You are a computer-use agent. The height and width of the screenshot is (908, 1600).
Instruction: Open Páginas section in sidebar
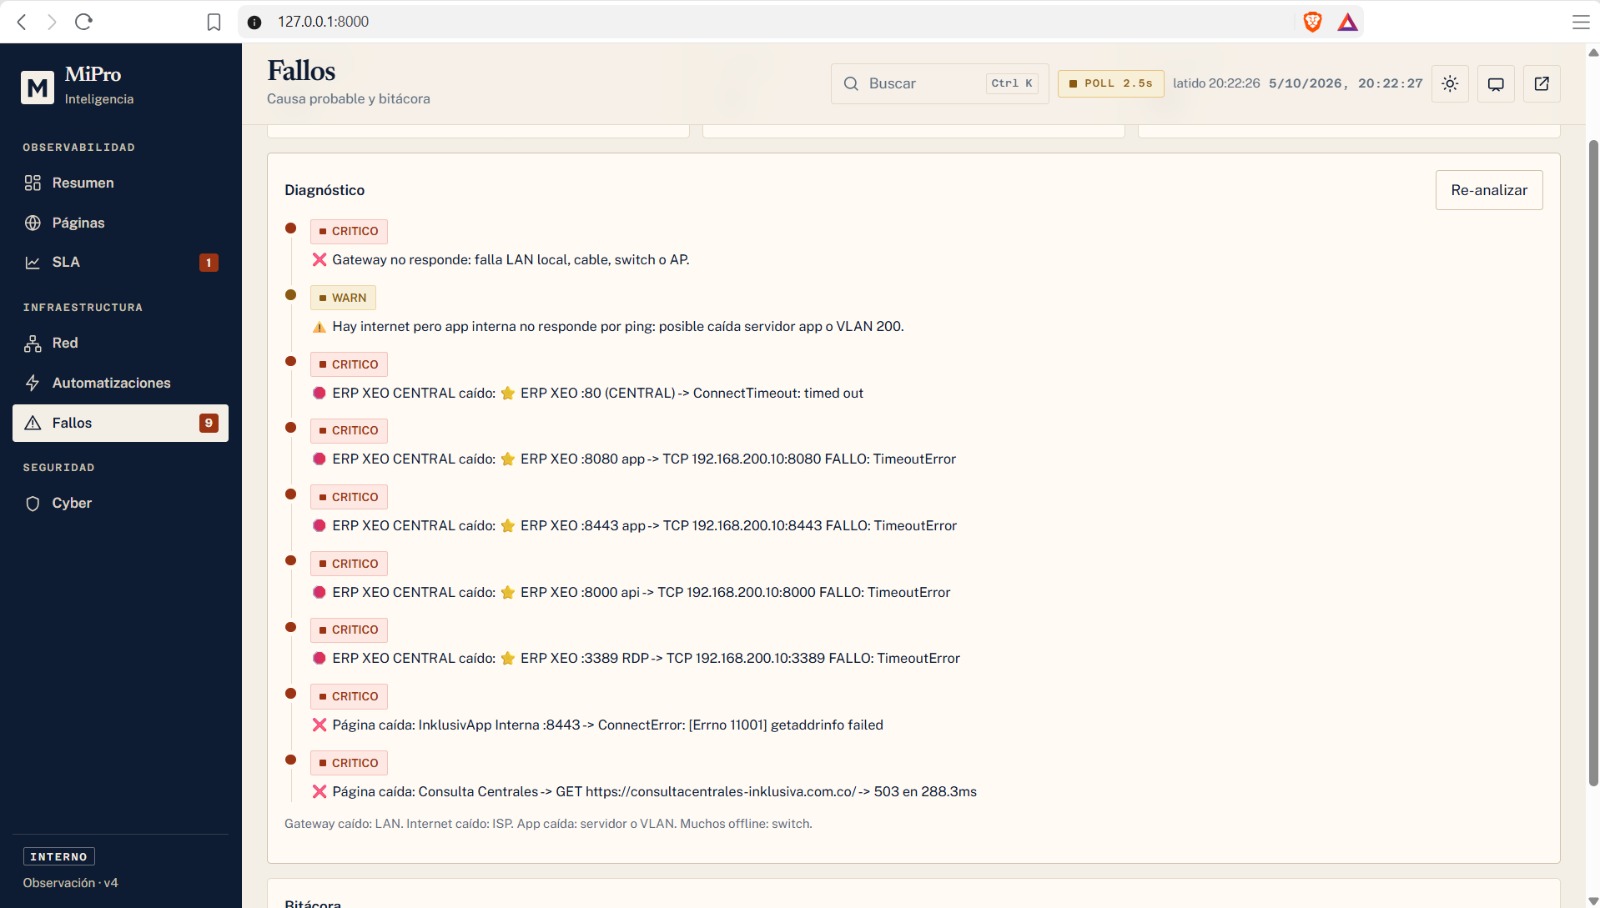tap(120, 223)
